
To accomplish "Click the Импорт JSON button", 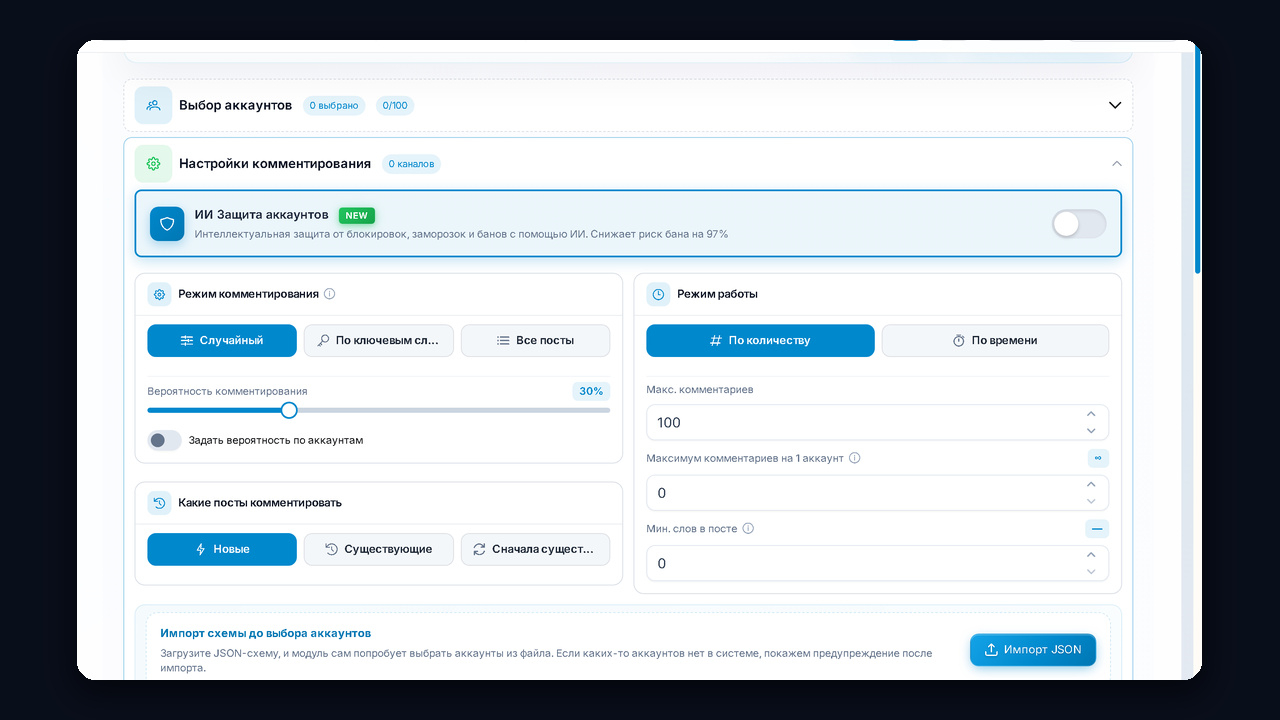I will coord(1033,649).
